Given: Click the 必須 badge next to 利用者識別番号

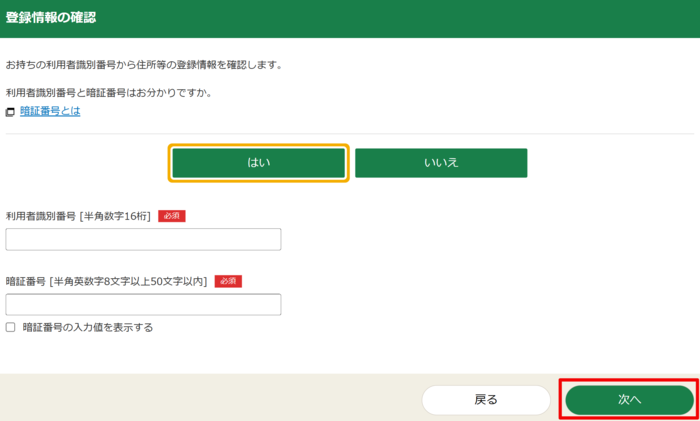Looking at the screenshot, I should tap(172, 217).
